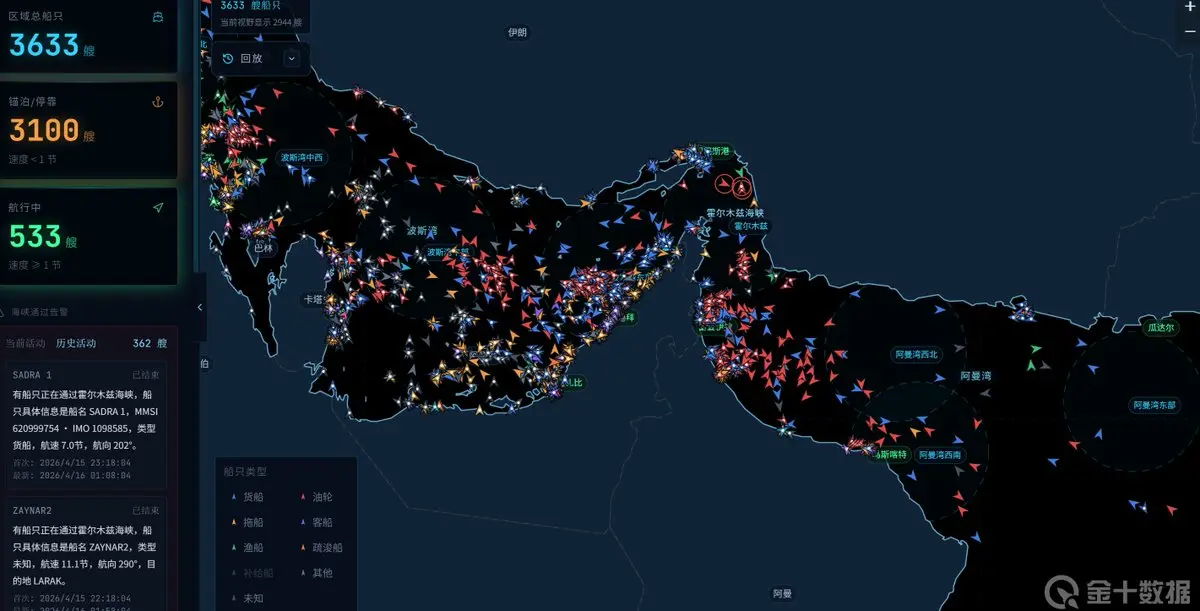Click the 3100 anchored ships count

point(44,131)
